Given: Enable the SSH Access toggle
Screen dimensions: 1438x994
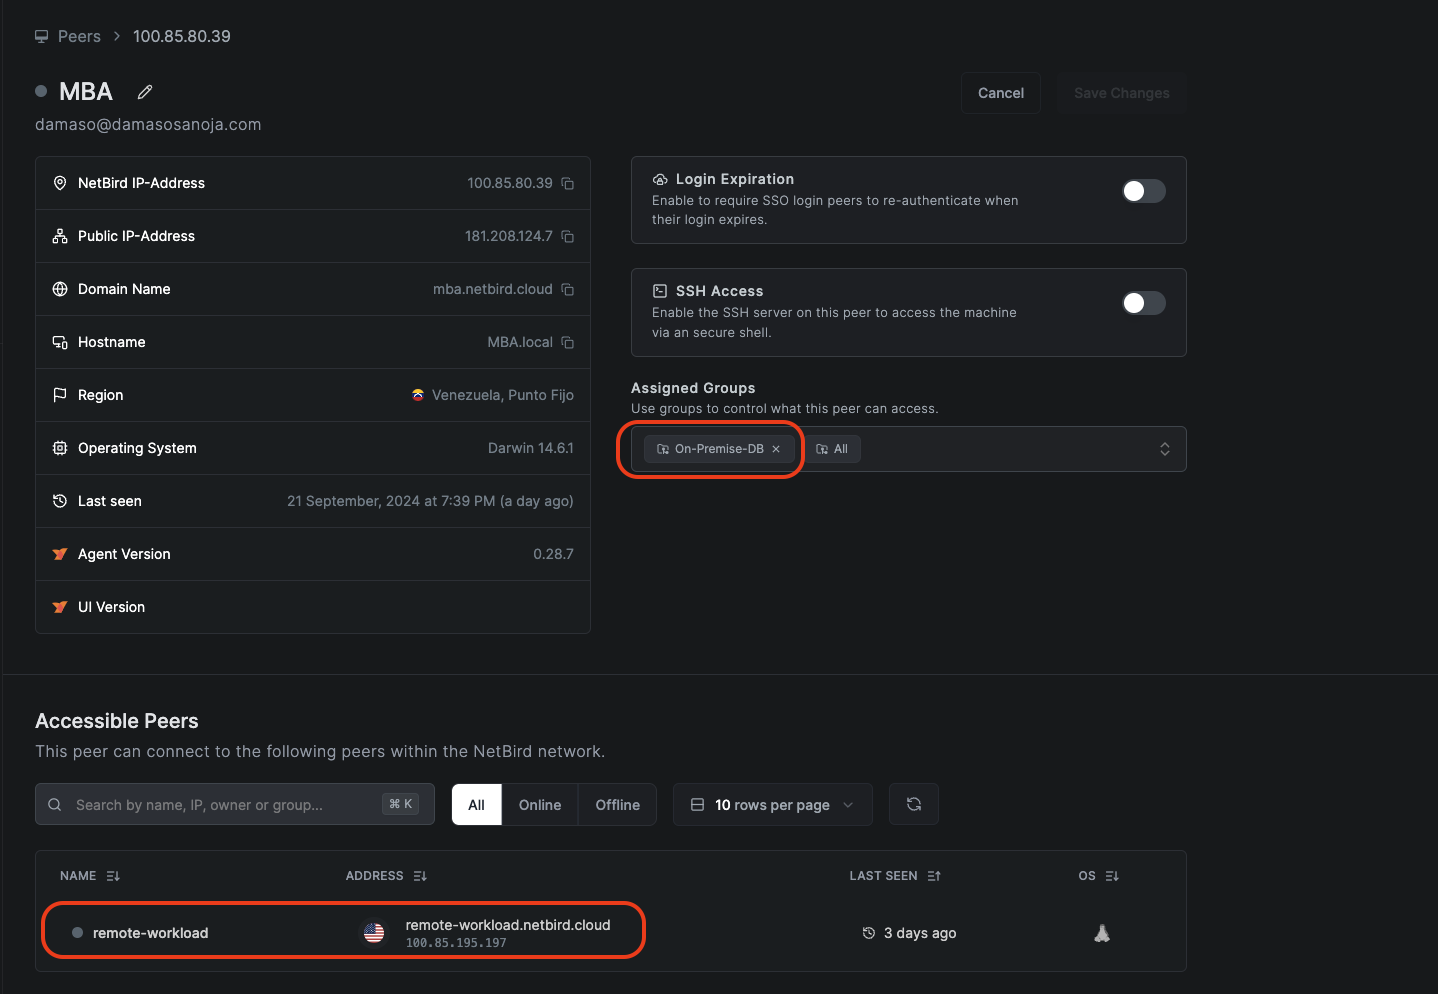Looking at the screenshot, I should pos(1143,302).
